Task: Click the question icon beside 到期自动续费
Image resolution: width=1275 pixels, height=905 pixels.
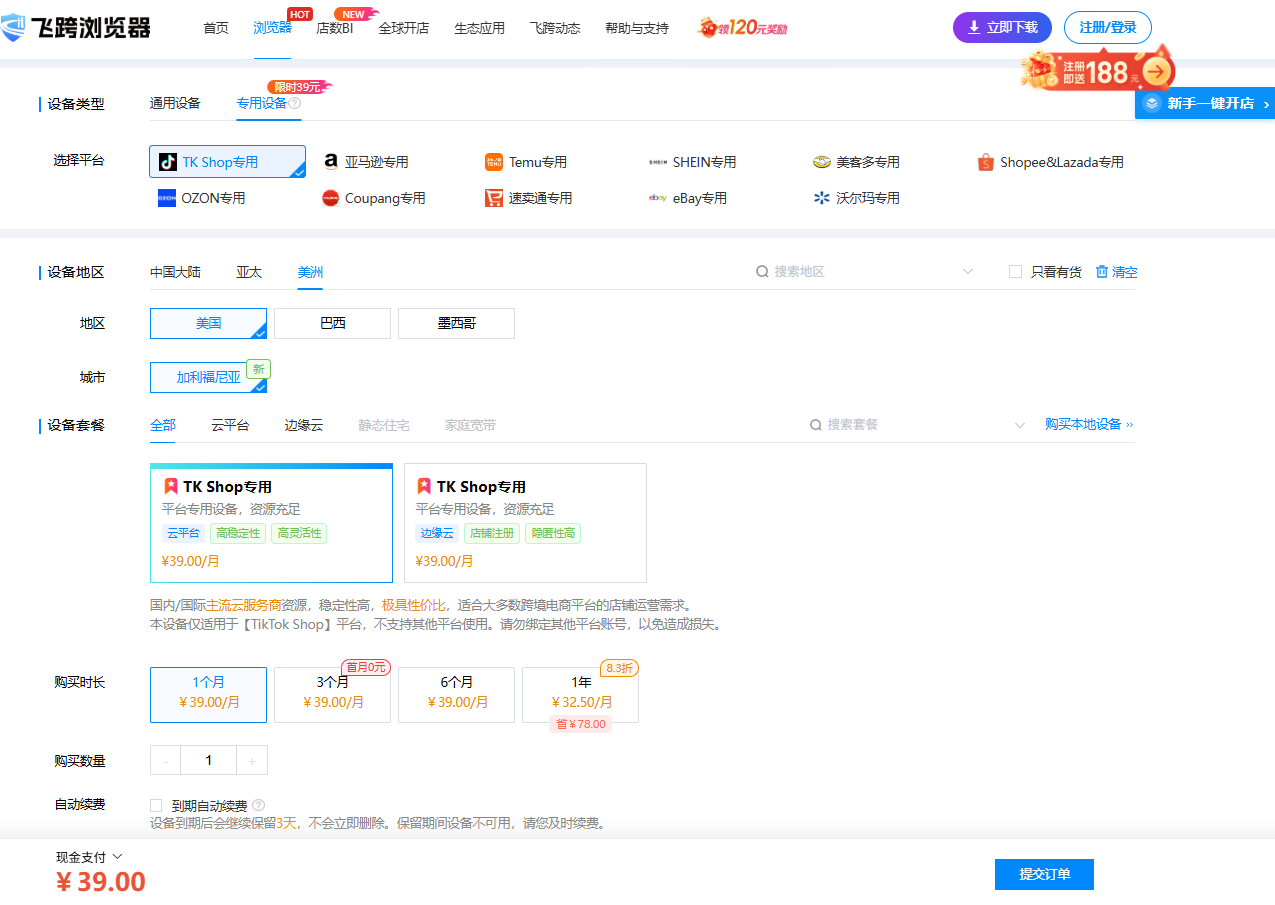Action: point(259,805)
